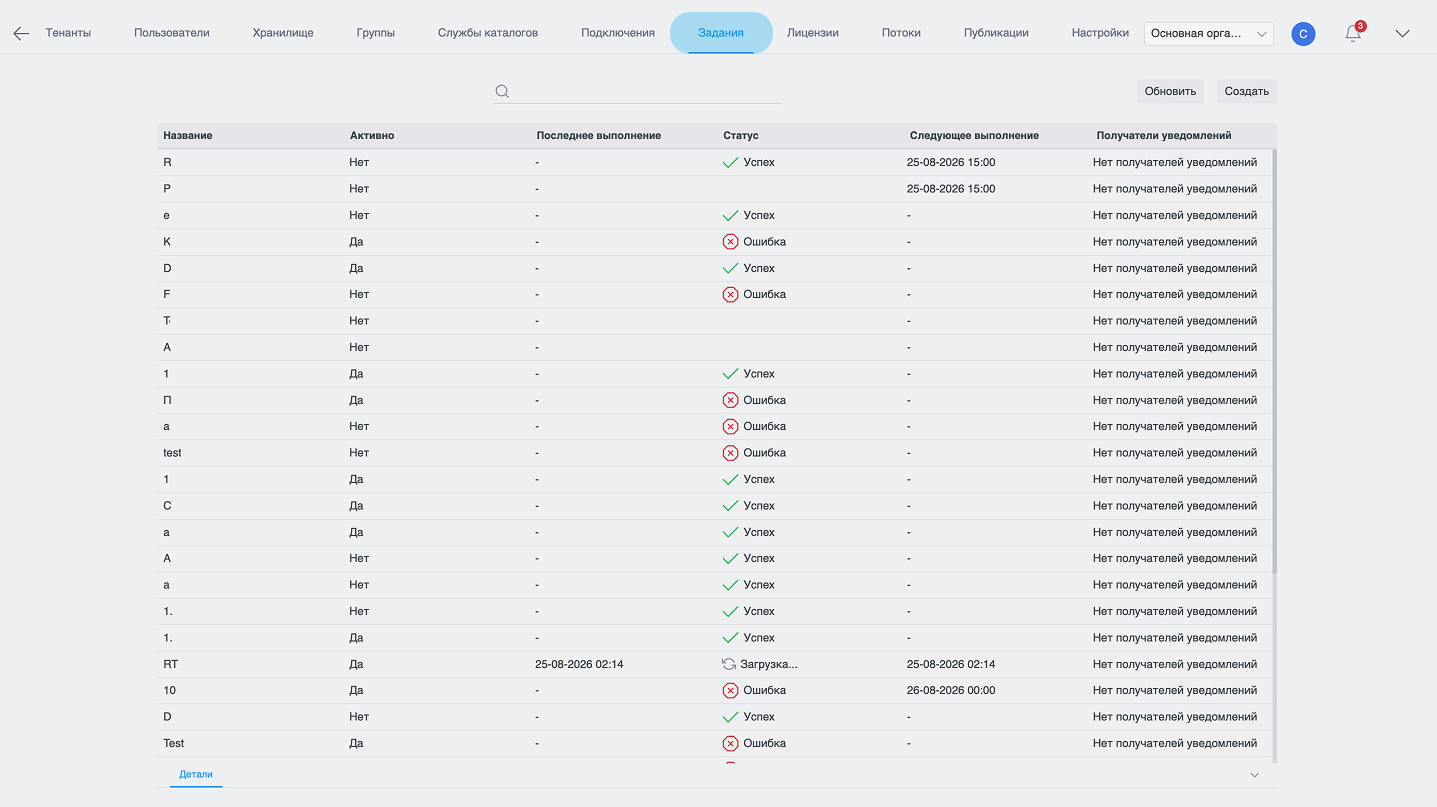Go to the Хранилище tab
This screenshot has height=807, width=1437.
[283, 33]
